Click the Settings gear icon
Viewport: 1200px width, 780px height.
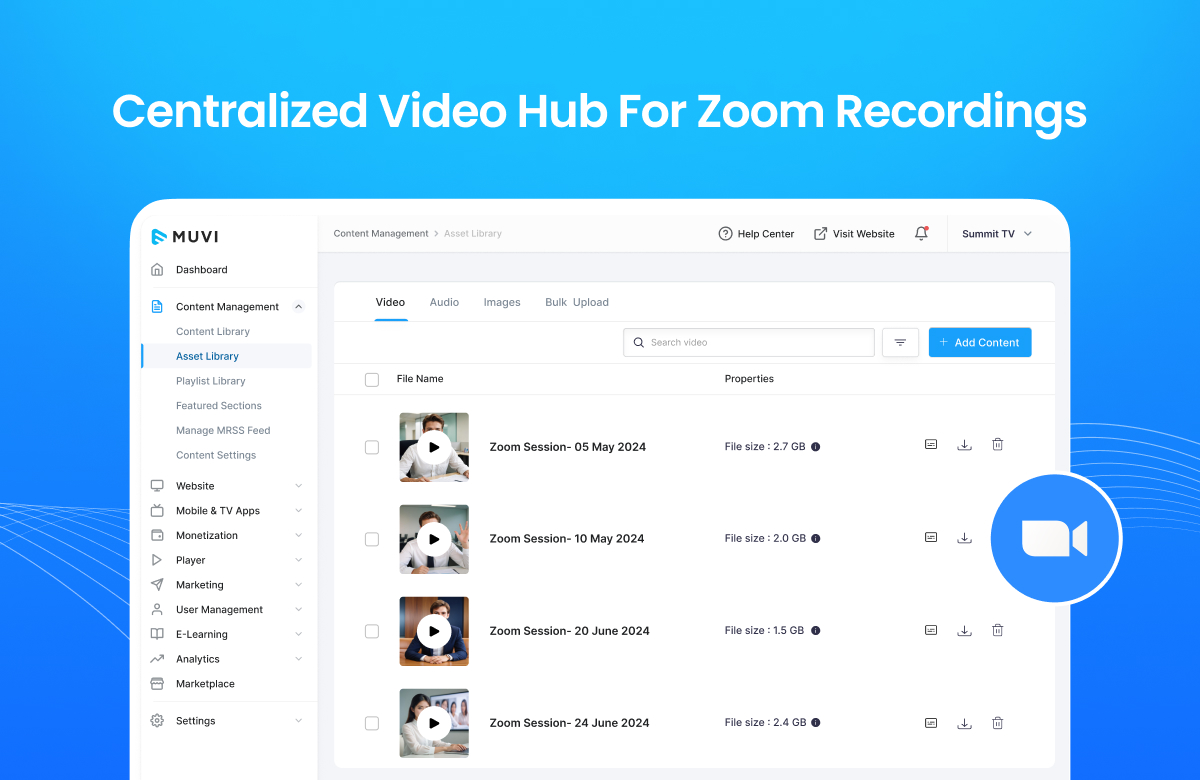click(x=157, y=721)
